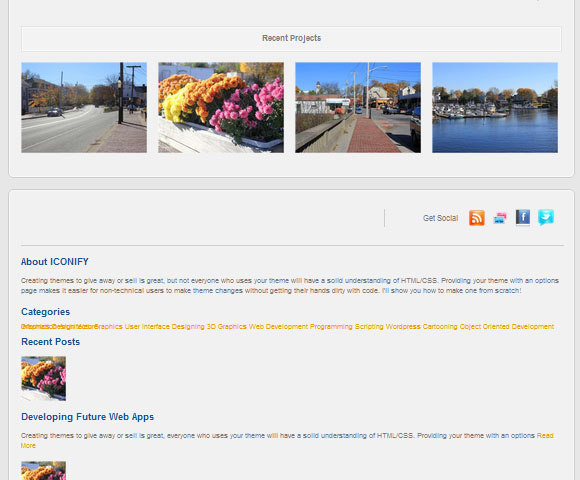Open the User Interface Designing category
Viewport: 580px width, 480px height.
pyautogui.click(x=164, y=327)
